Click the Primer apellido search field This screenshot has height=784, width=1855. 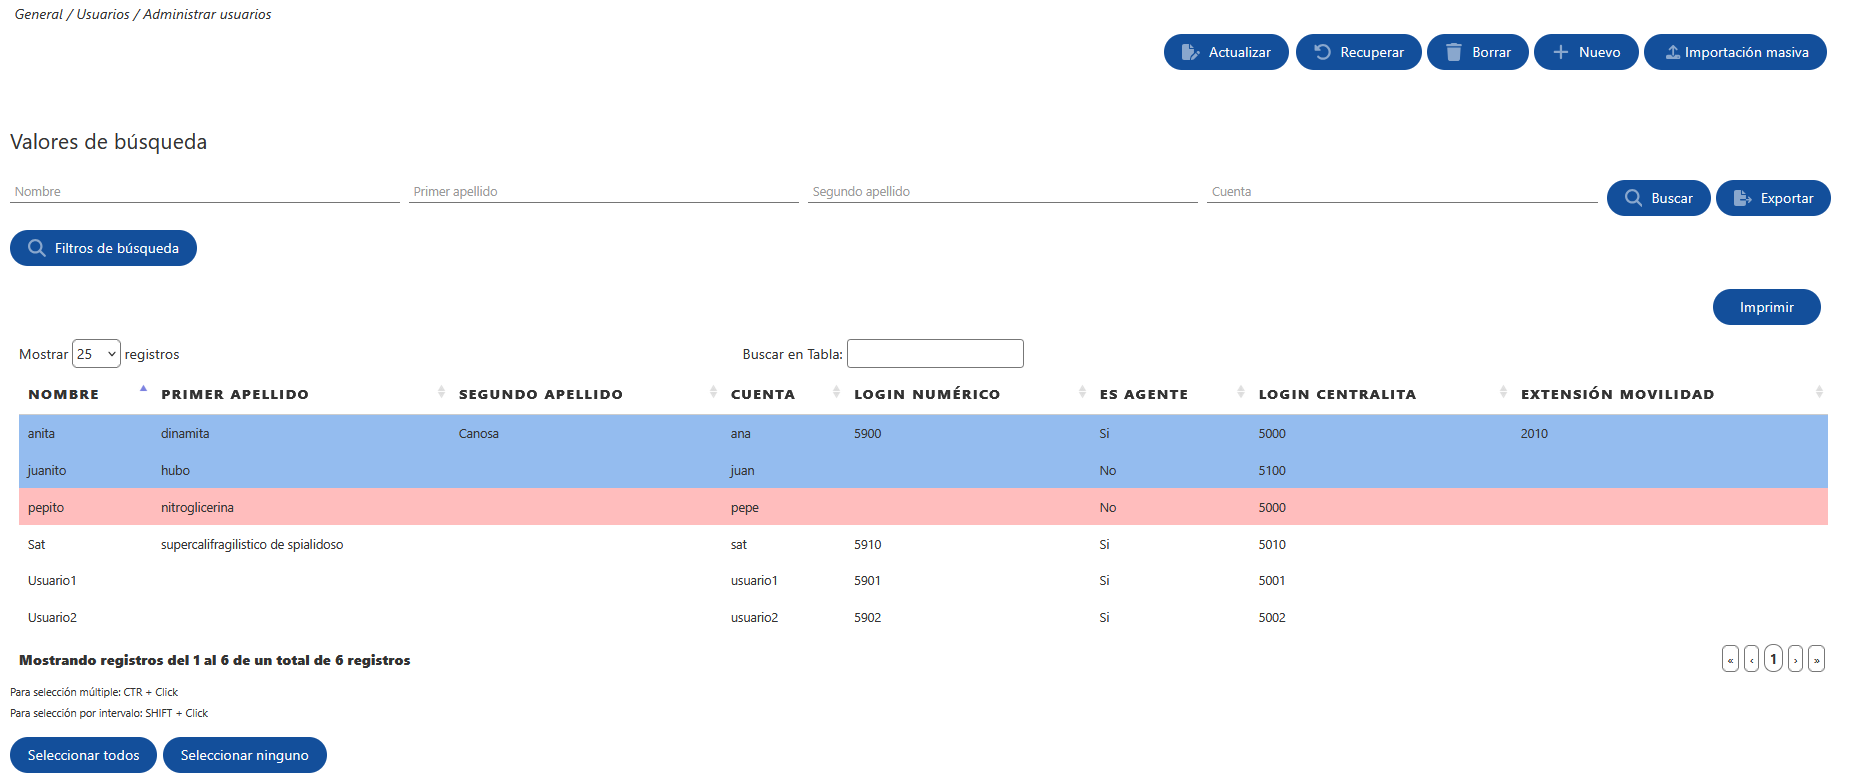tap(603, 191)
